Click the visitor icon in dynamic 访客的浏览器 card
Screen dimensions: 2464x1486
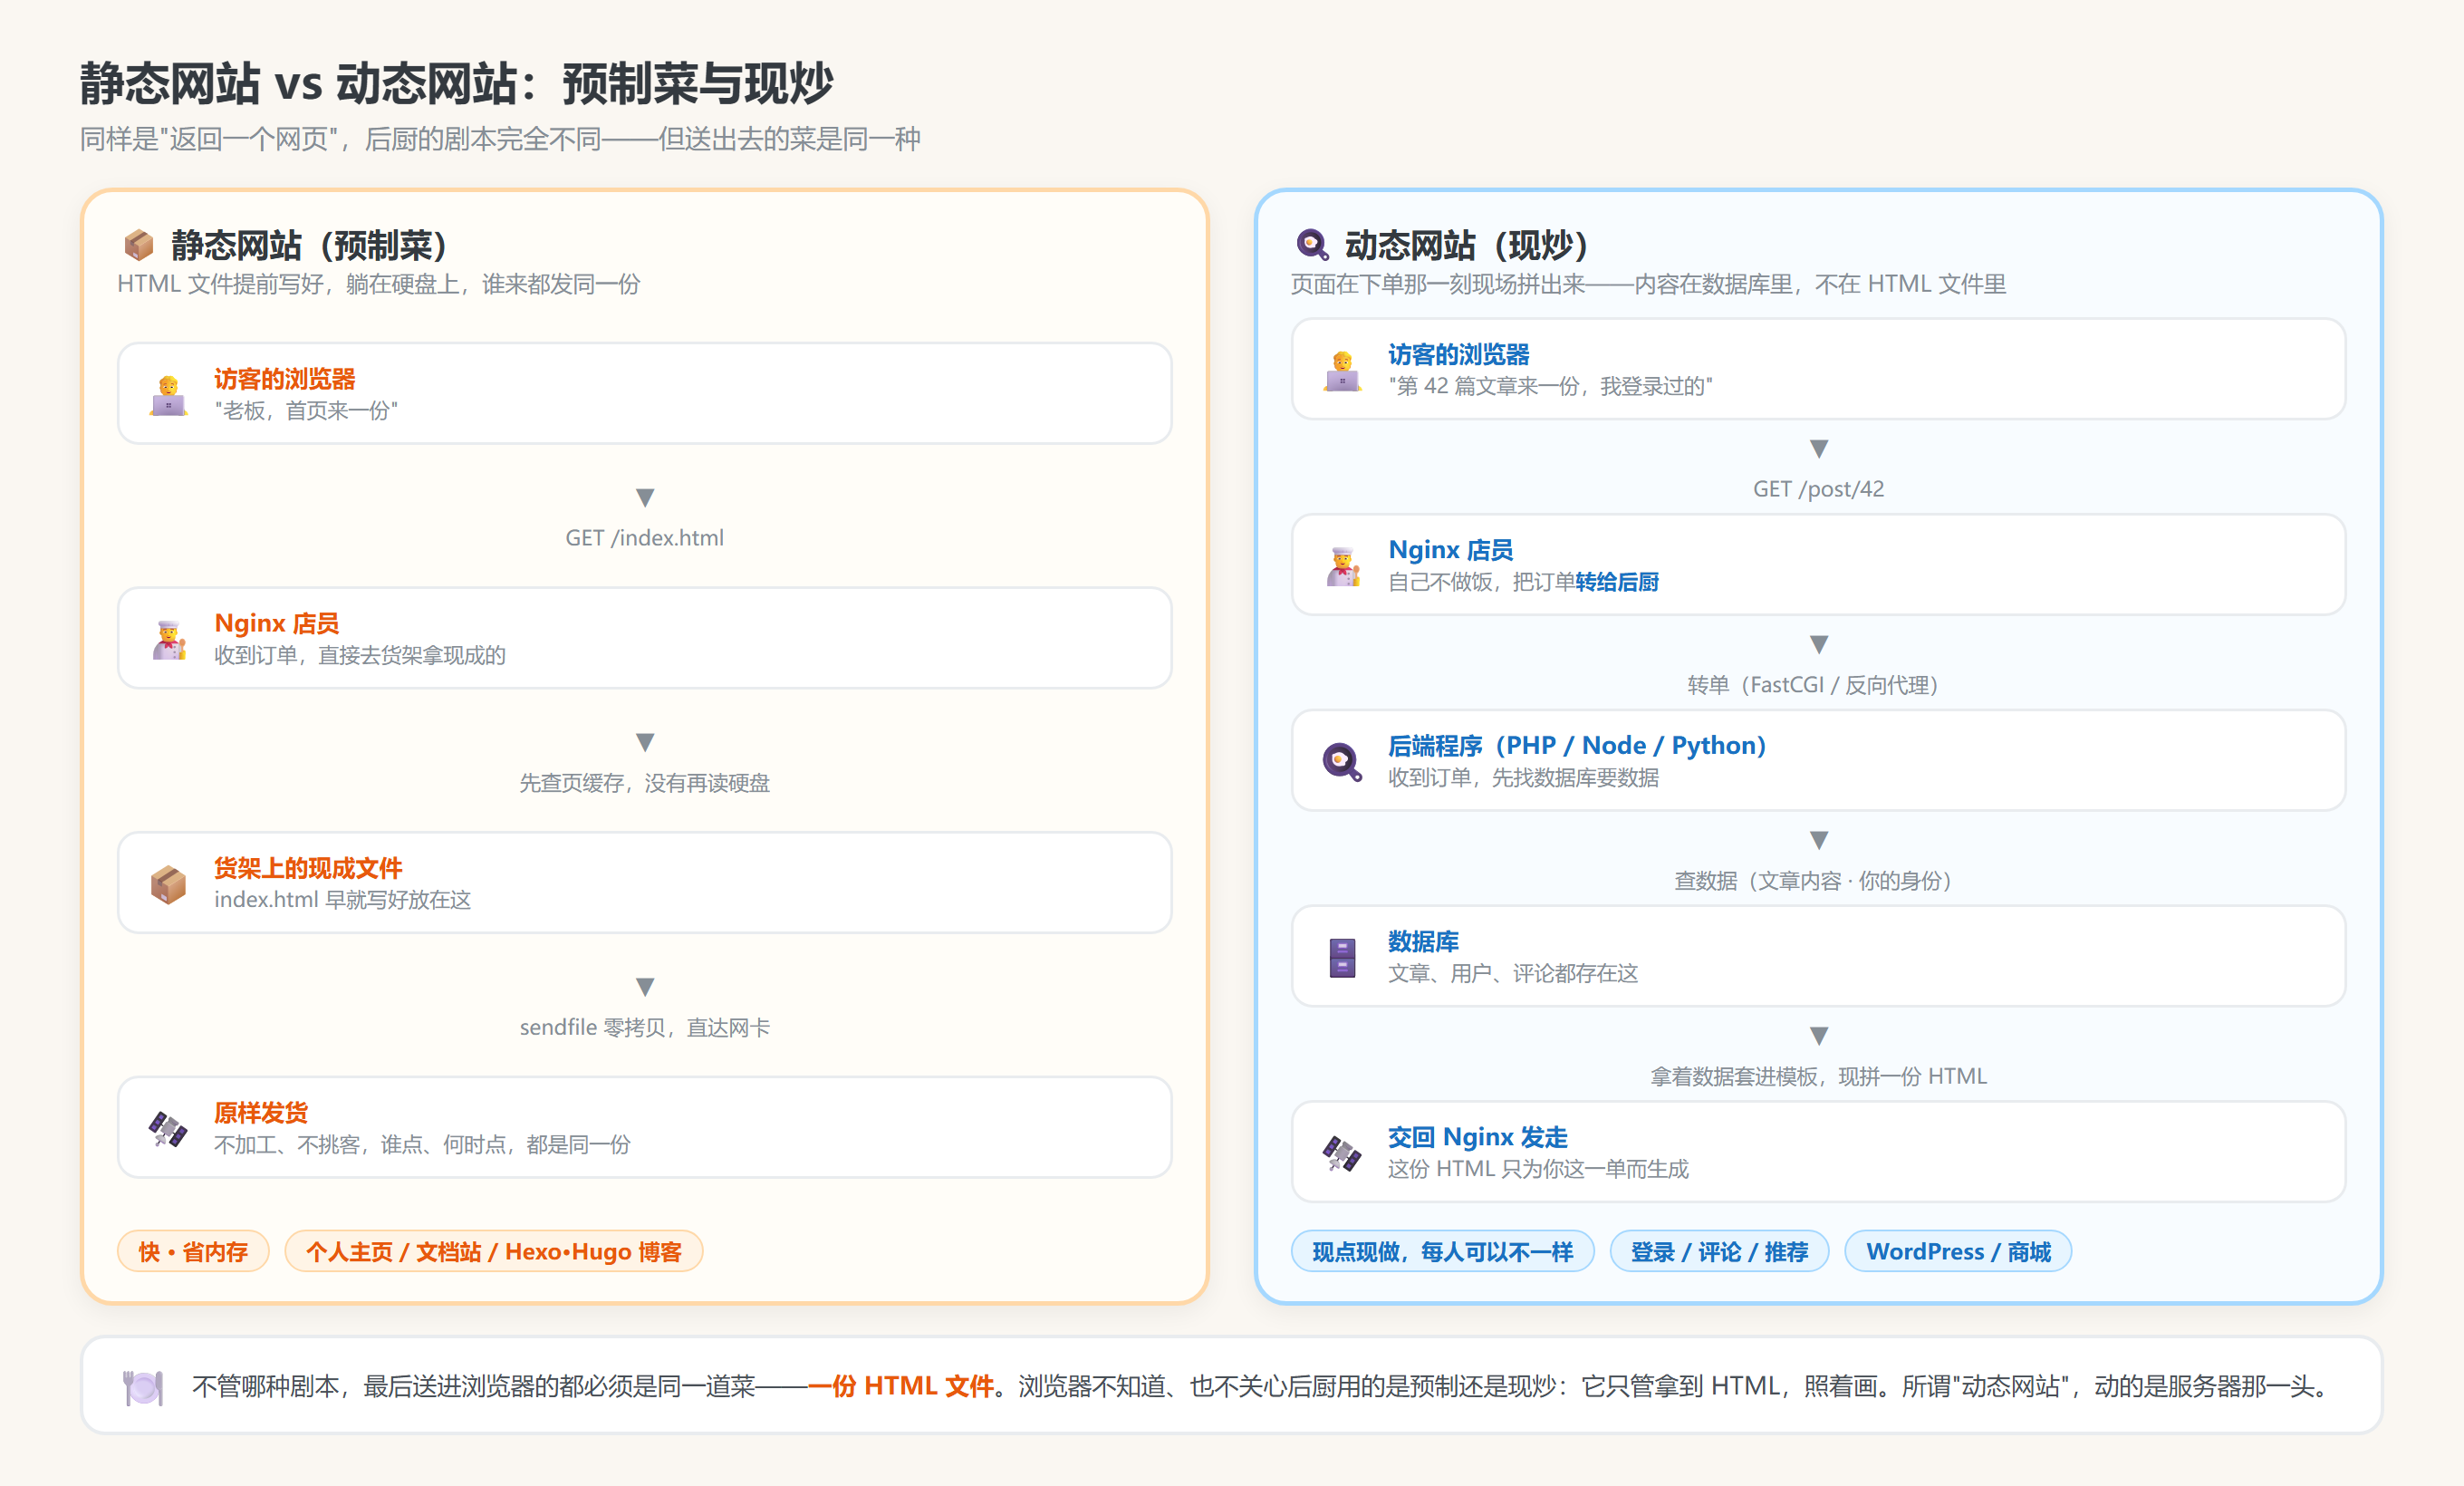[1342, 370]
